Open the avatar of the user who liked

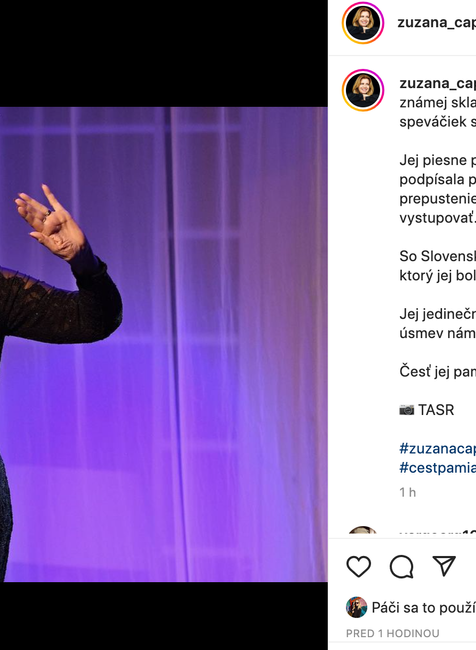(x=357, y=607)
